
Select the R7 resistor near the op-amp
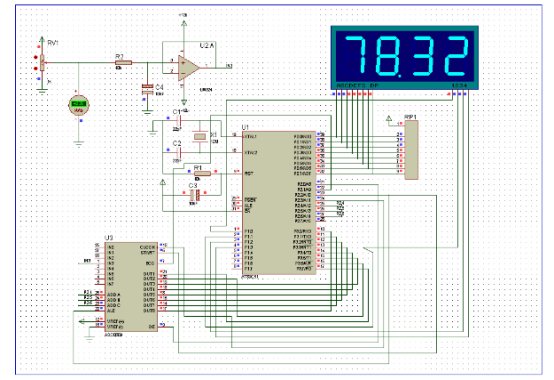124,63
